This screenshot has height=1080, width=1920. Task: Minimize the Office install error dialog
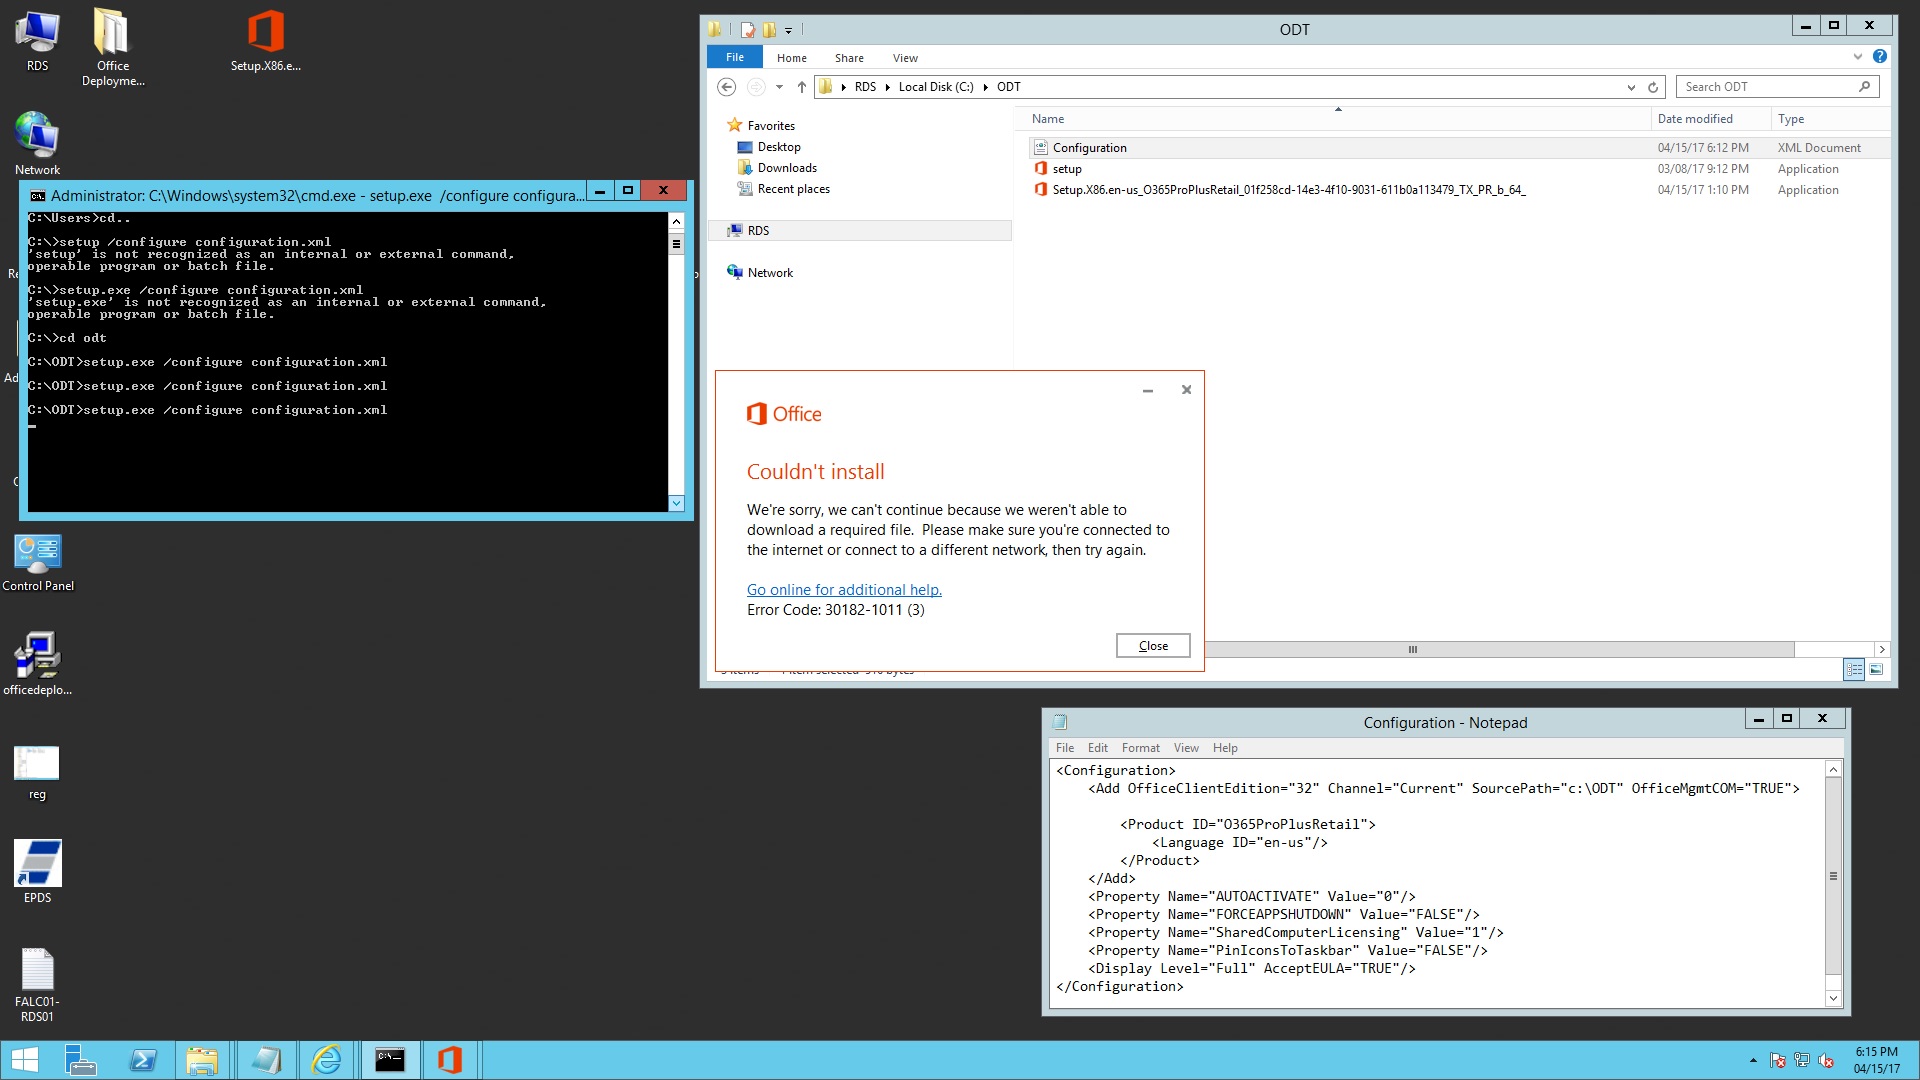1148,391
